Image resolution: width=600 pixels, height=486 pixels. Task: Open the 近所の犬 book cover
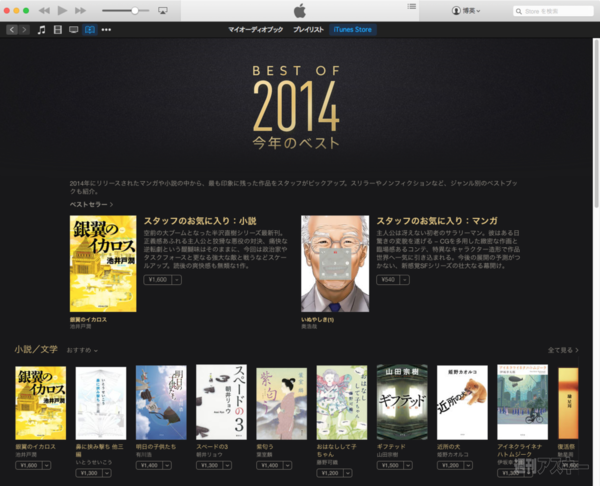(x=462, y=402)
